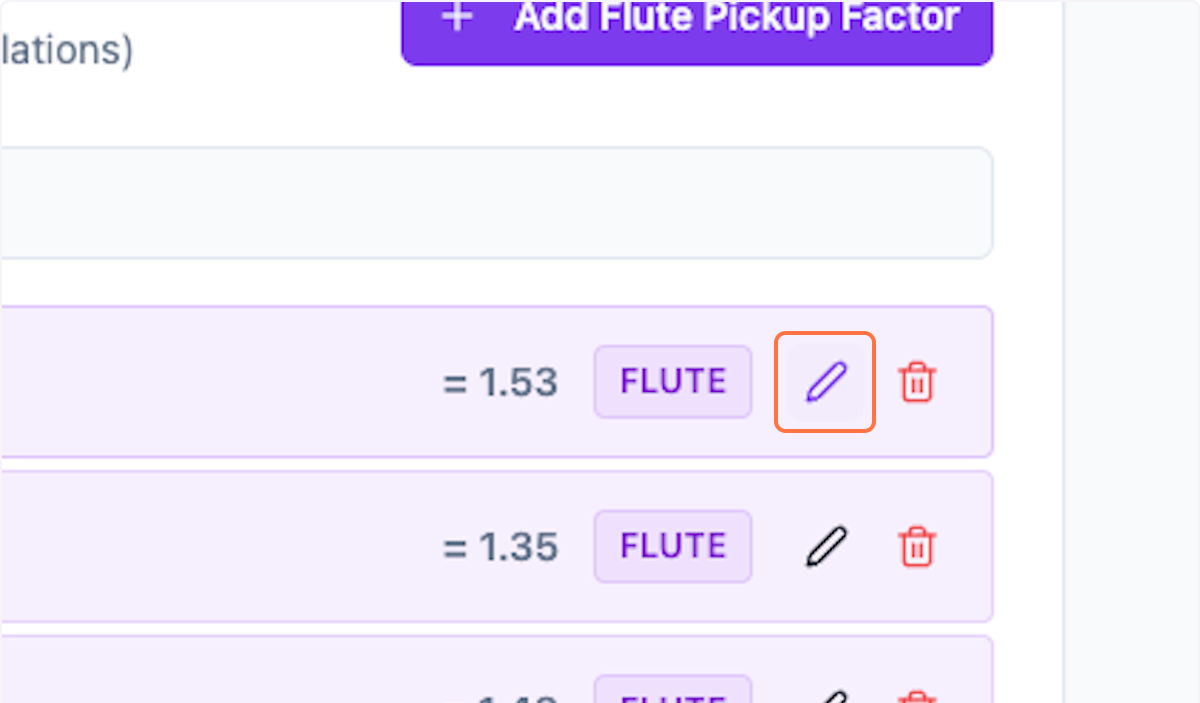Delete the bottom flute pickup factor
The image size is (1200, 703).
[x=917, y=695]
